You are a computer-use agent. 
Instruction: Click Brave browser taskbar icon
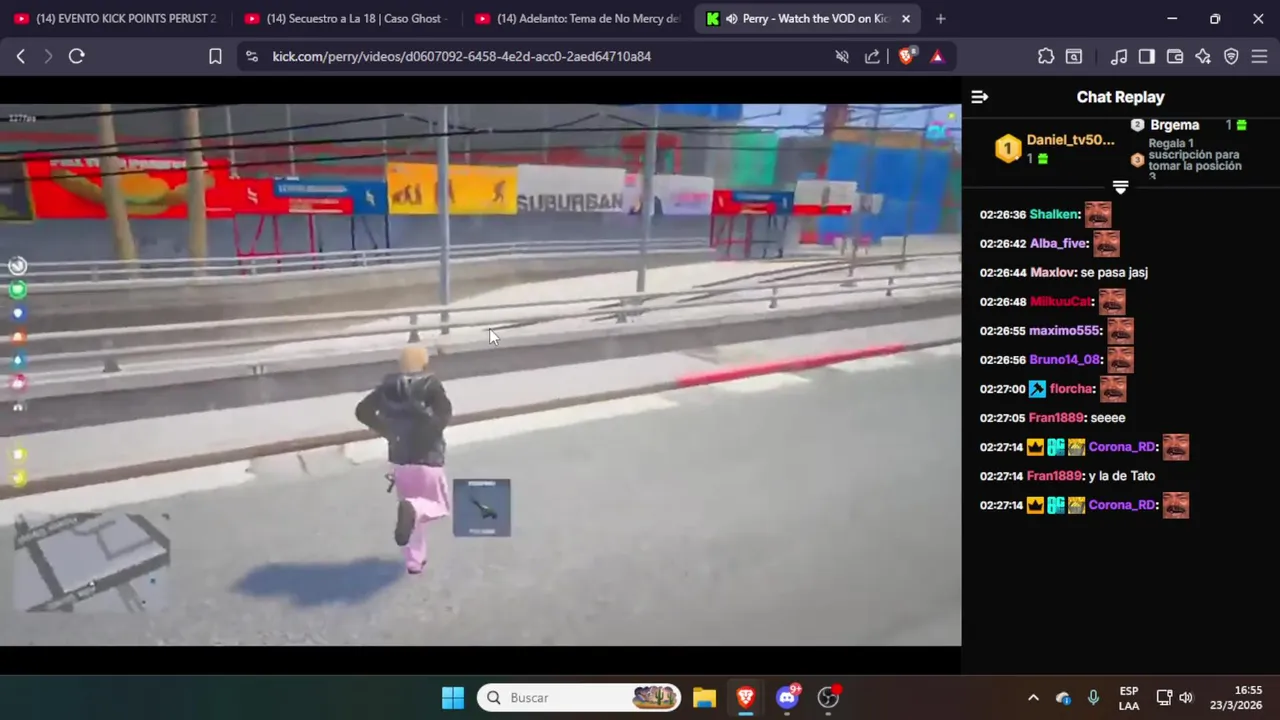pyautogui.click(x=745, y=697)
